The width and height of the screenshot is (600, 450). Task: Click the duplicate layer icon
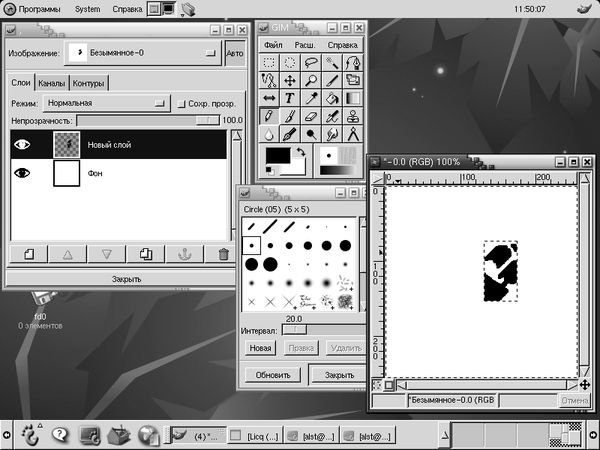[146, 254]
